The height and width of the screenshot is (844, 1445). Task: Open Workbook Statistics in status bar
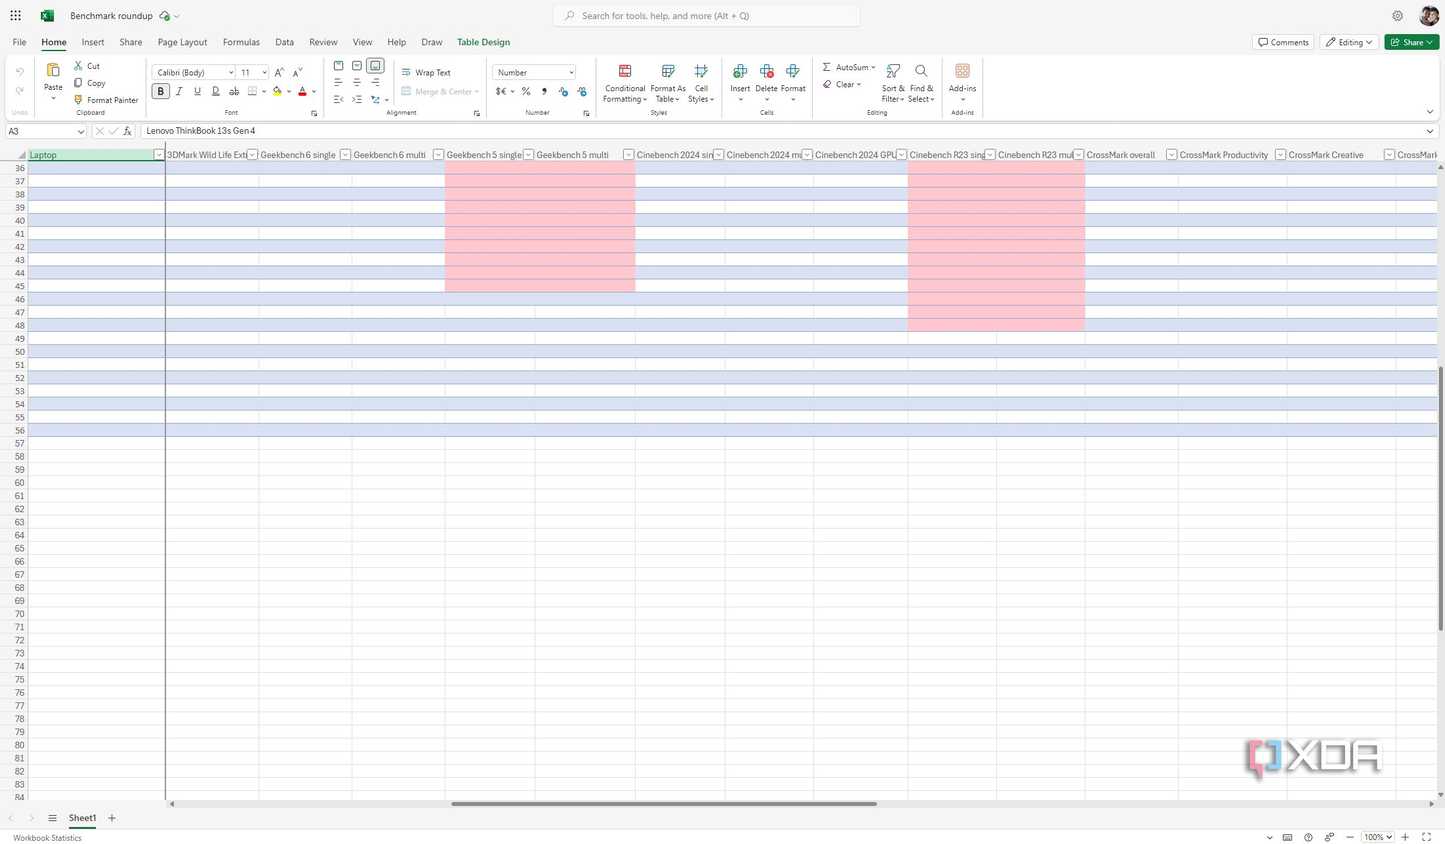(47, 838)
